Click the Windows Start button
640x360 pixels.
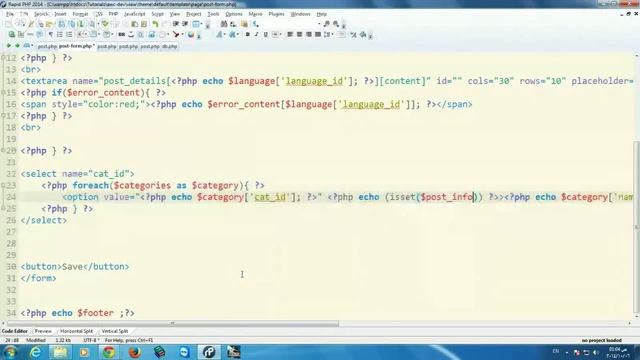pyautogui.click(x=10, y=352)
